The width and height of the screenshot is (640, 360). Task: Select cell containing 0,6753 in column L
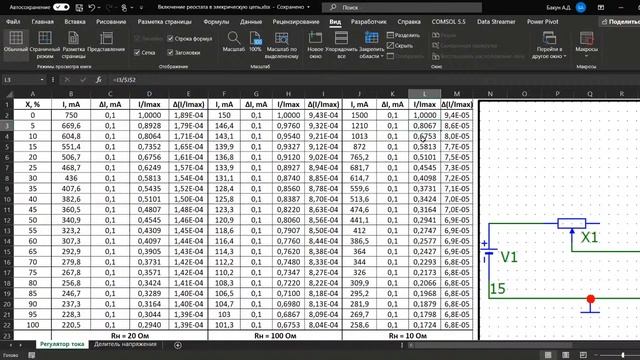pos(424,136)
